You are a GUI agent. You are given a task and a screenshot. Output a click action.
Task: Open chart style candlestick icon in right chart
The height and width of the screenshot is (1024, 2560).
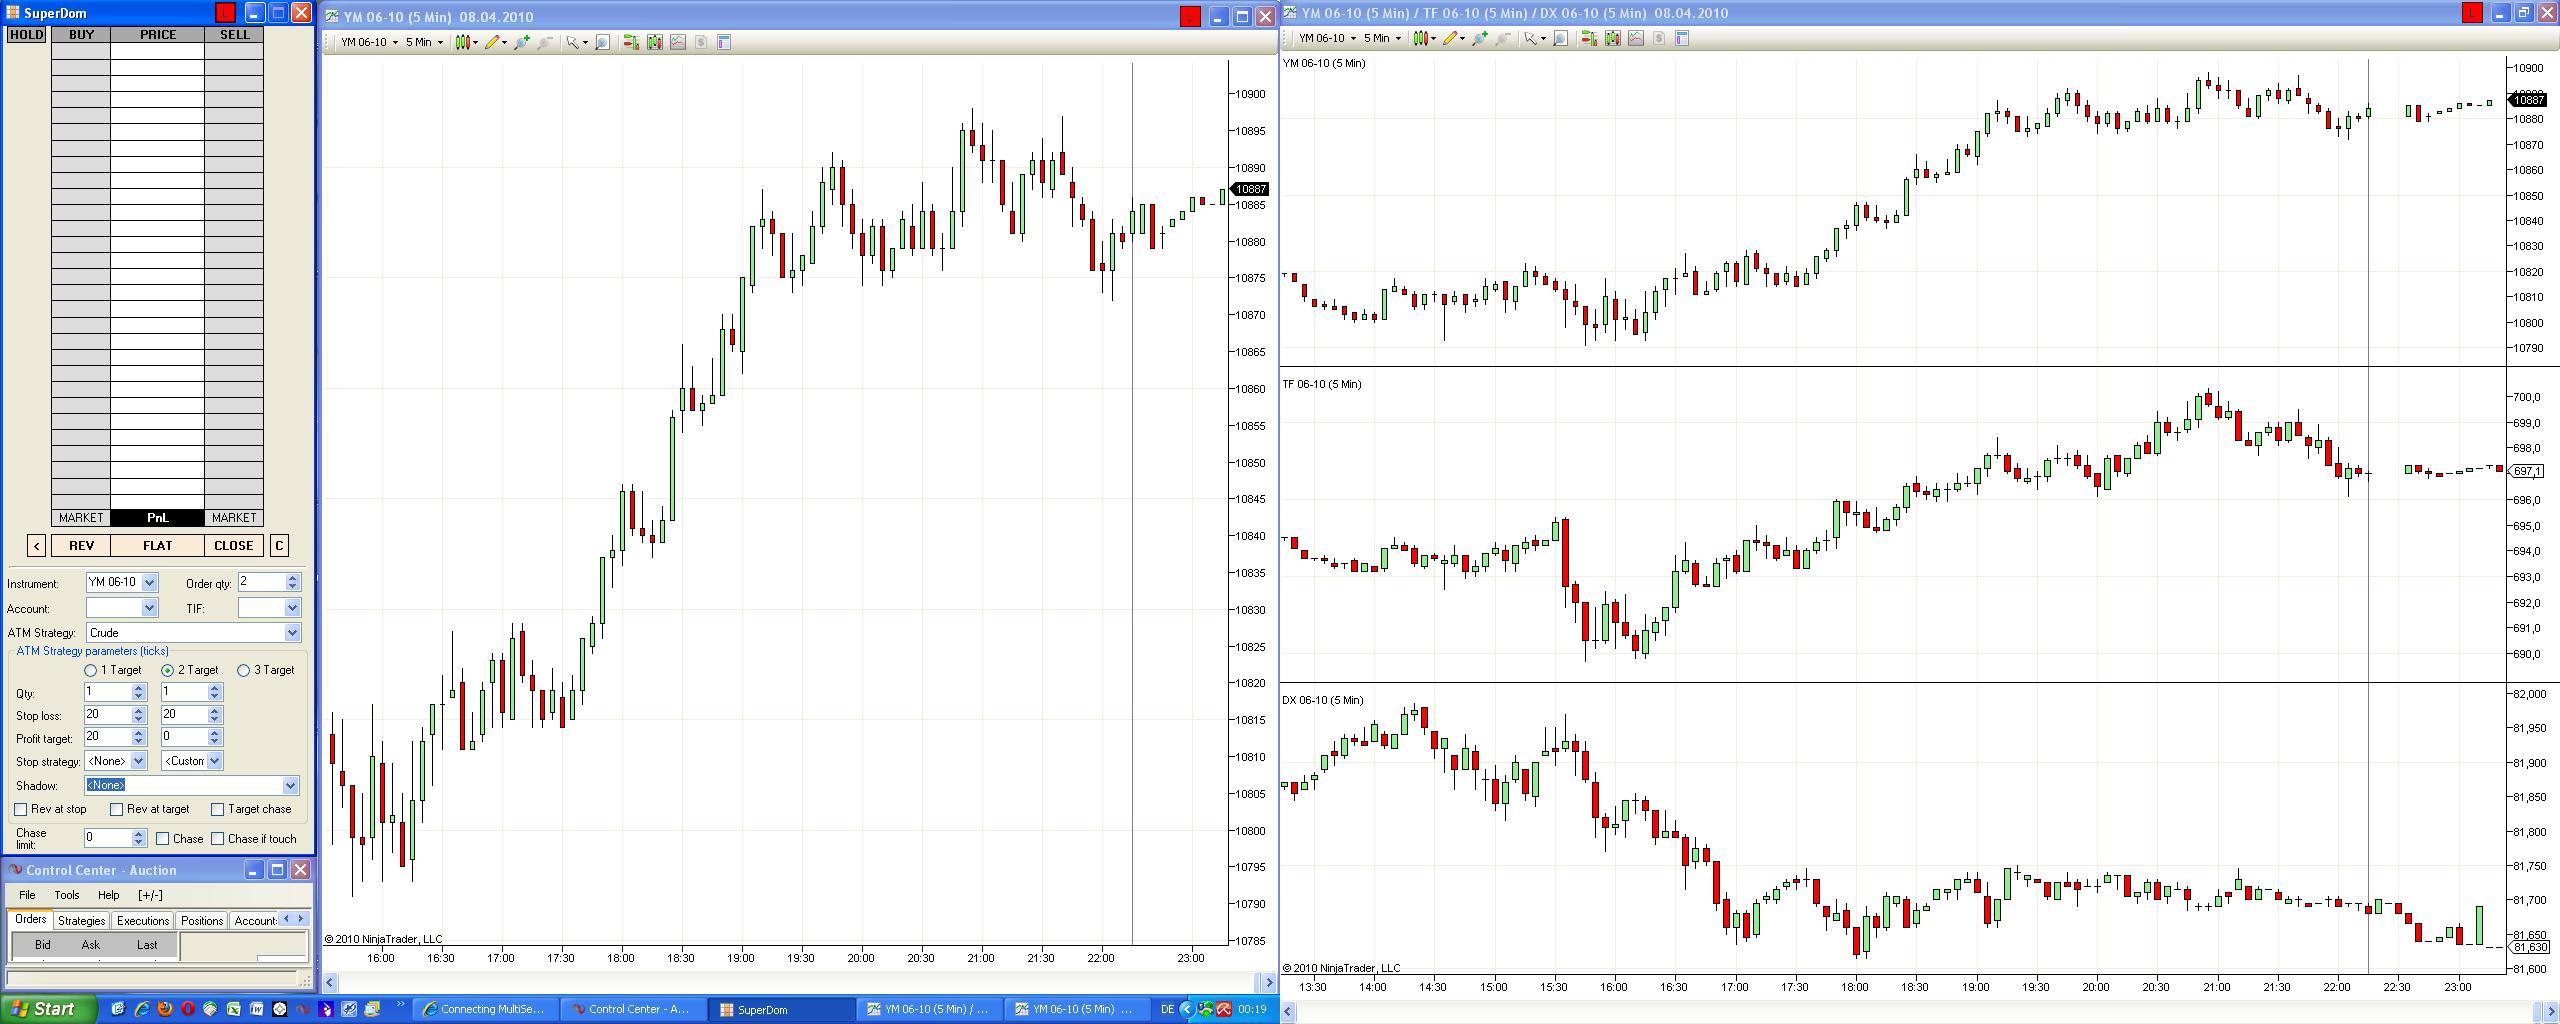click(x=1421, y=38)
